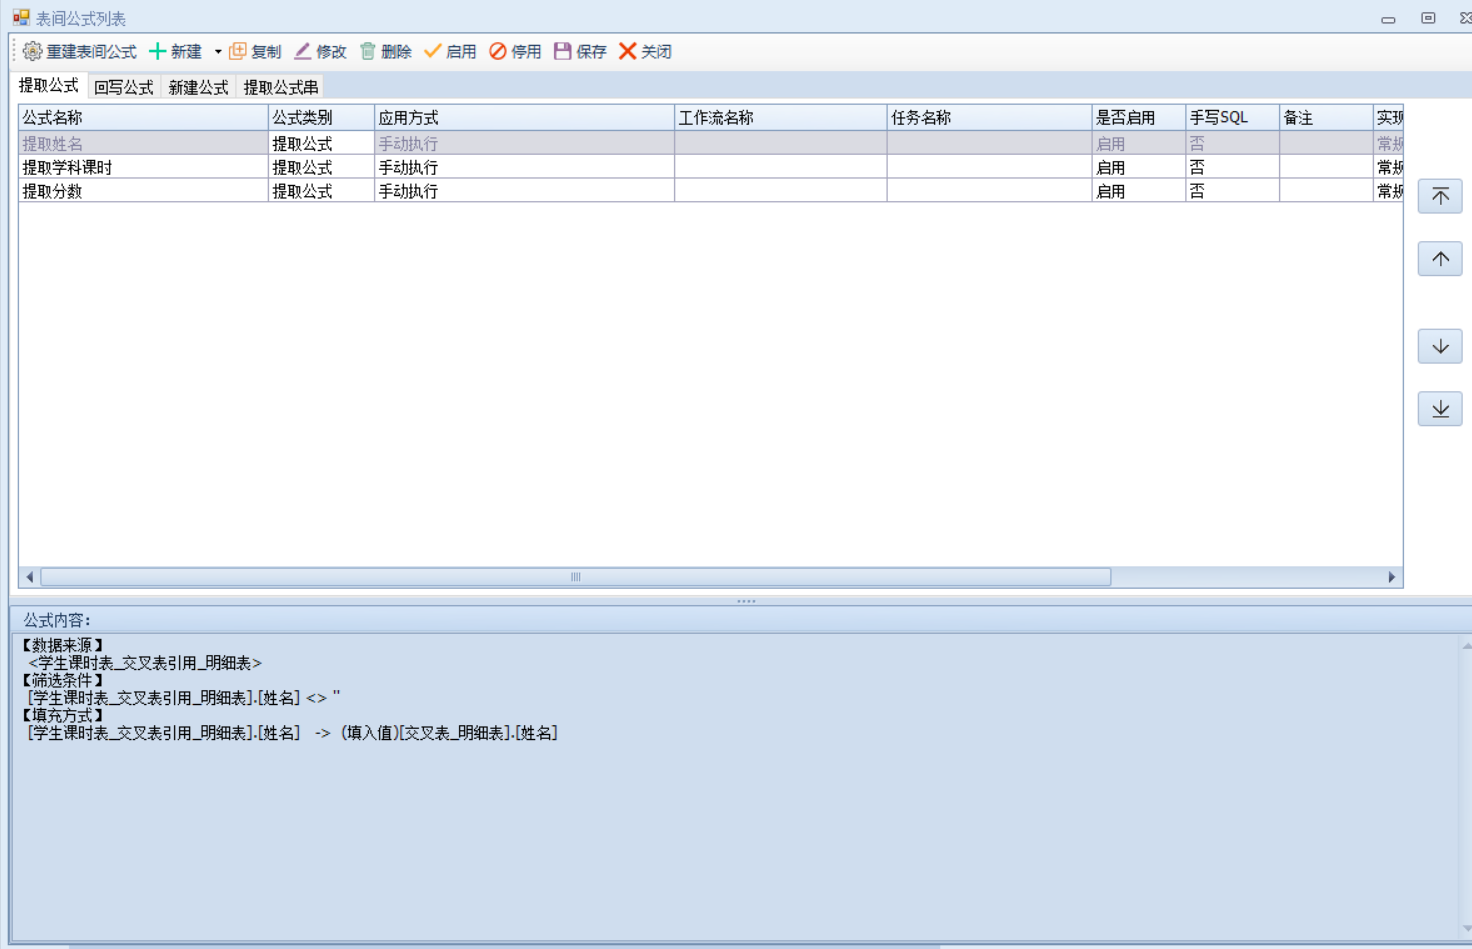
Task: Move selected formula up one row
Action: [1440, 259]
